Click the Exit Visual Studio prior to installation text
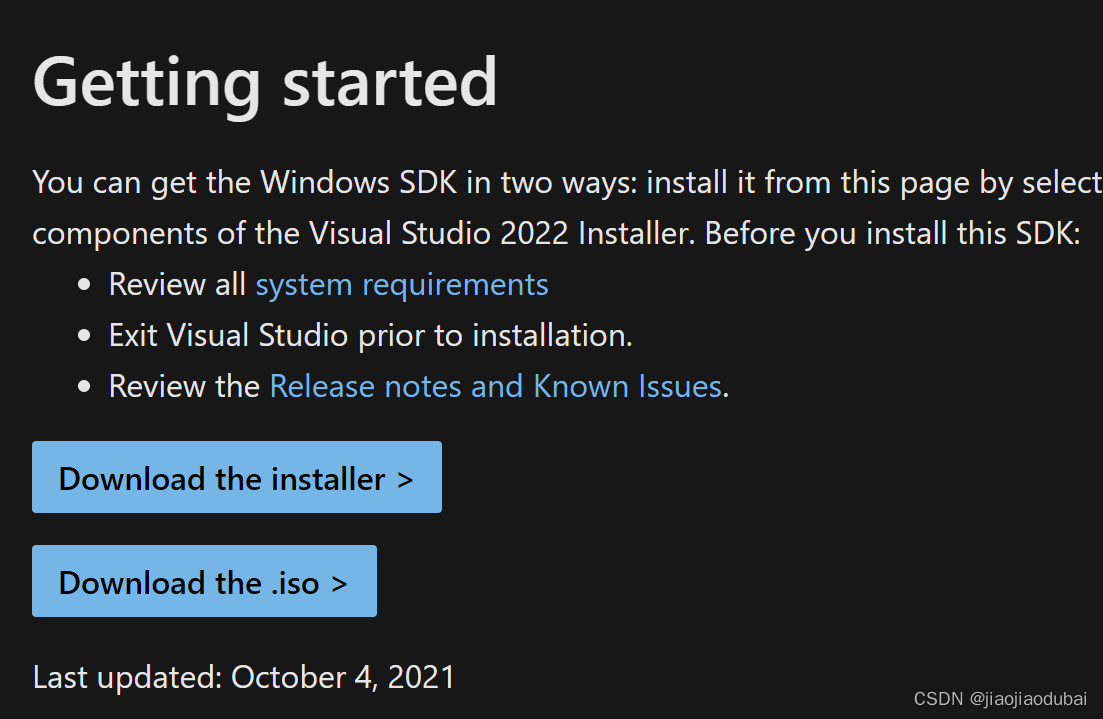Viewport: 1103px width, 719px height. (371, 336)
